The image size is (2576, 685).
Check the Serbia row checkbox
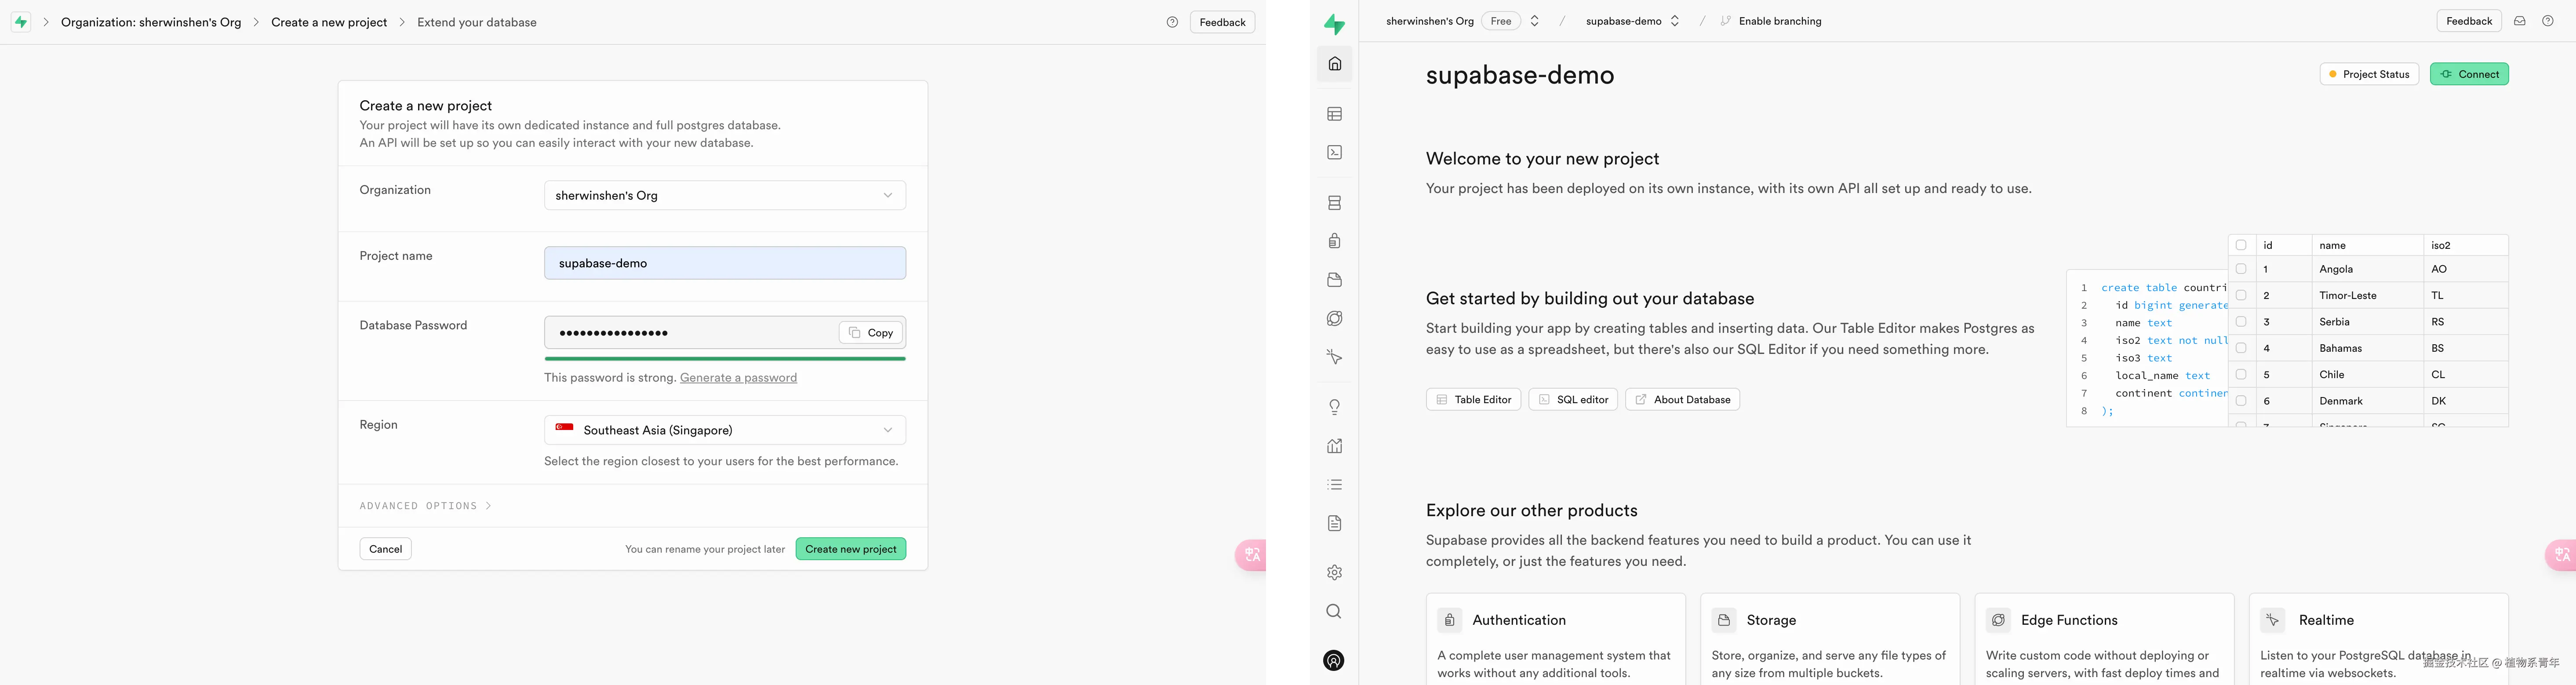(2241, 322)
